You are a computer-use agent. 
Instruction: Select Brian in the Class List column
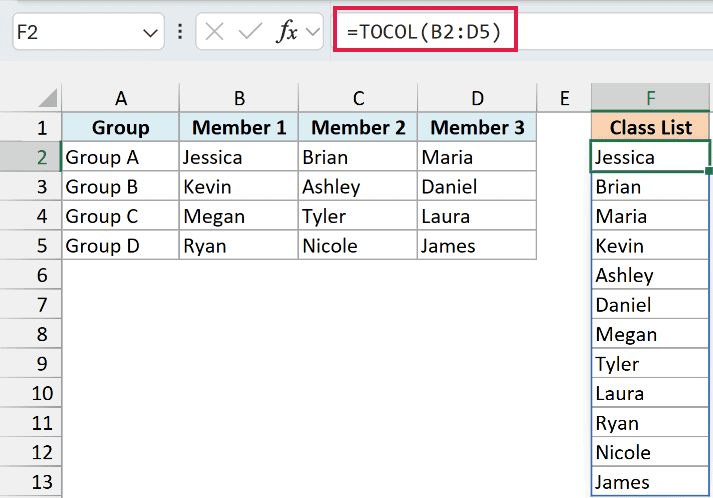650,186
